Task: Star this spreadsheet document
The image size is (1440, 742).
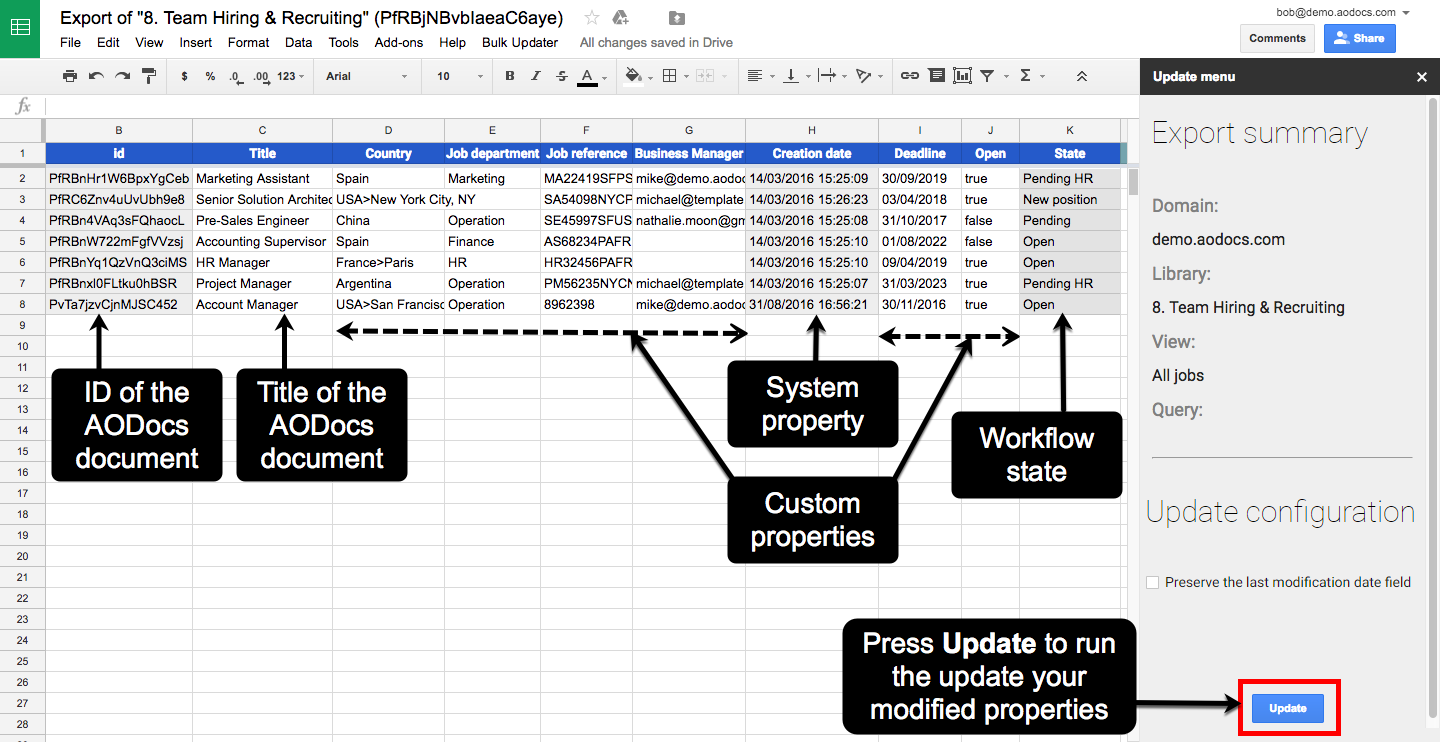Action: click(x=592, y=18)
